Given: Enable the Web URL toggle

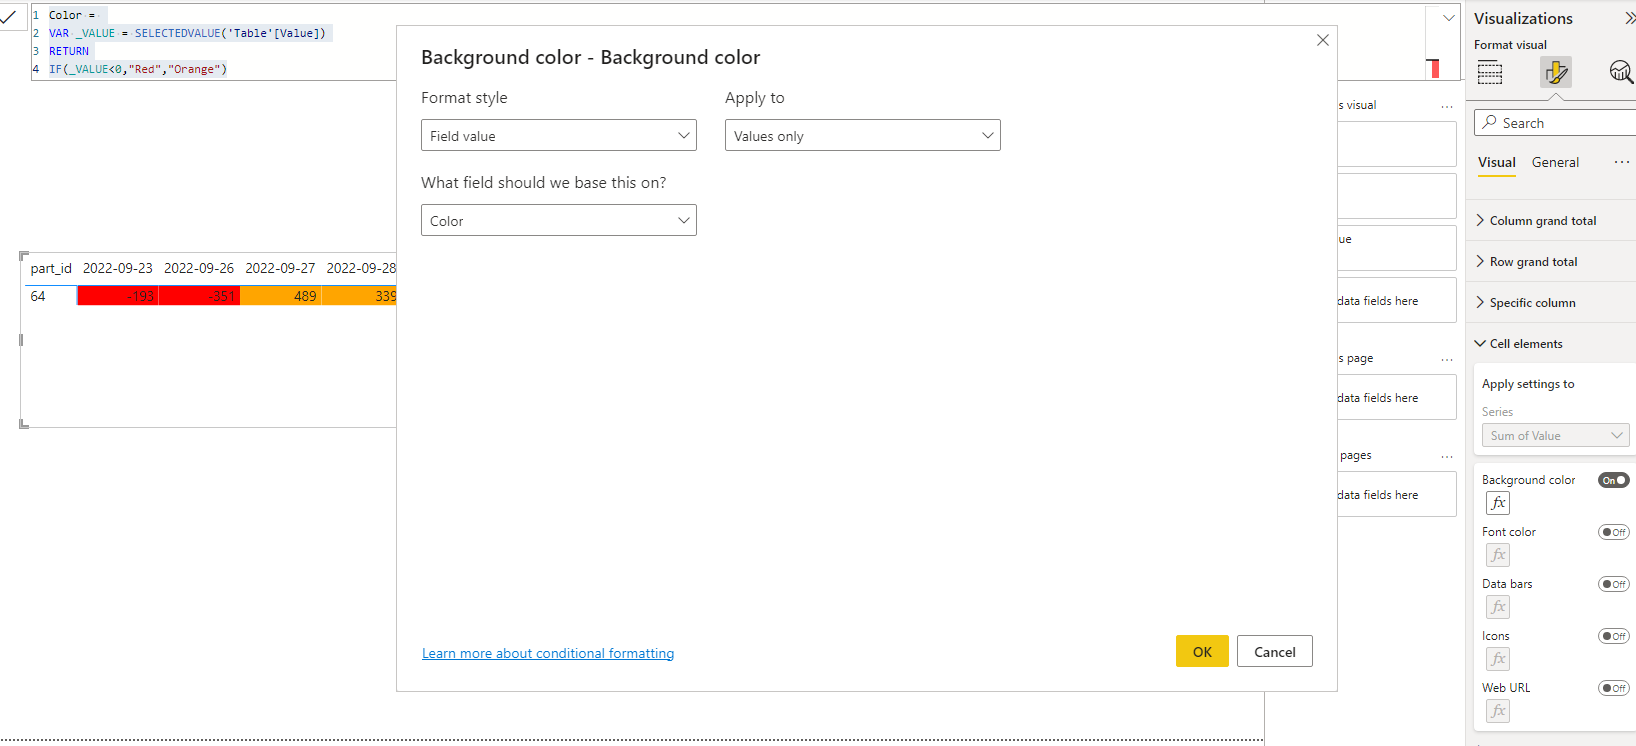Looking at the screenshot, I should click(1614, 688).
